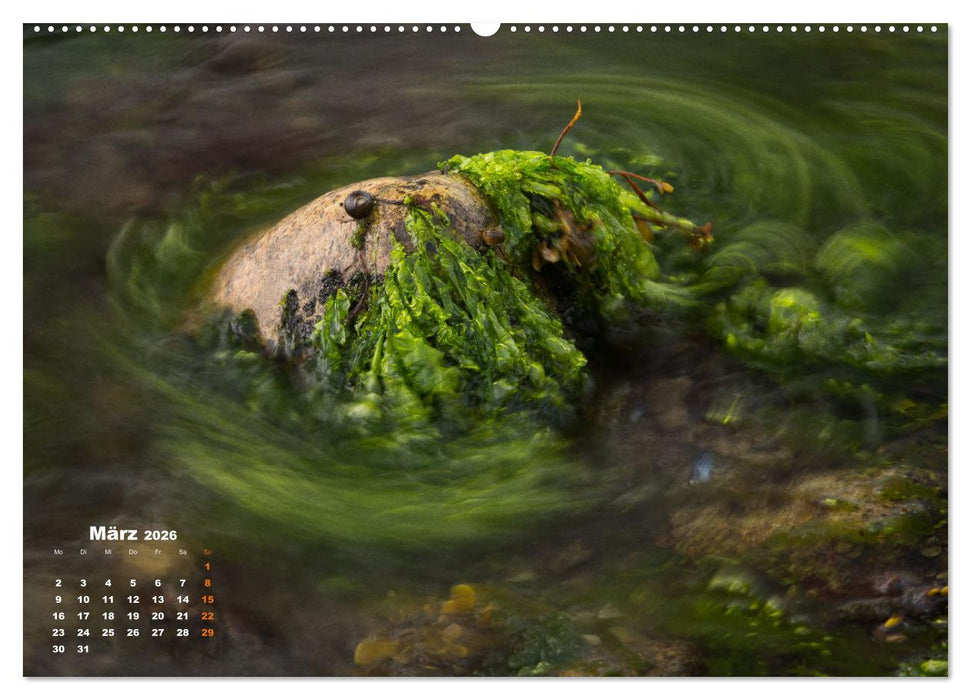971x700 pixels.
Task: Select date 1, the first Sunday
Action: click(x=207, y=566)
